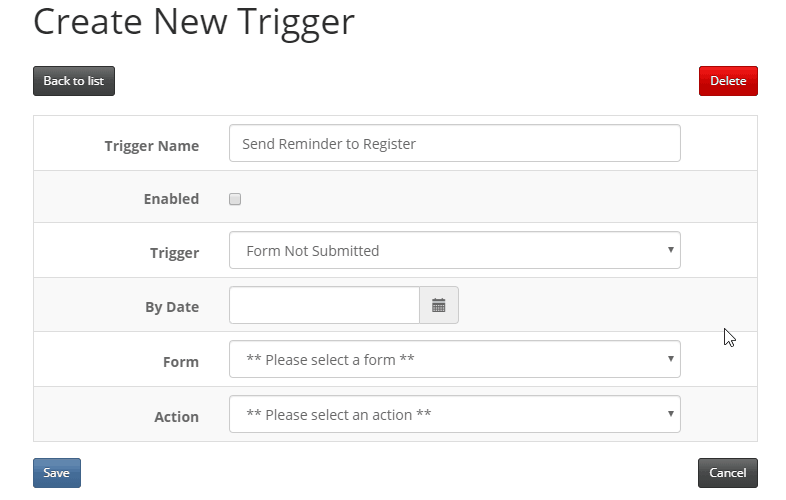786x500 pixels.
Task: Click the Trigger dropdown arrow
Action: (670, 250)
